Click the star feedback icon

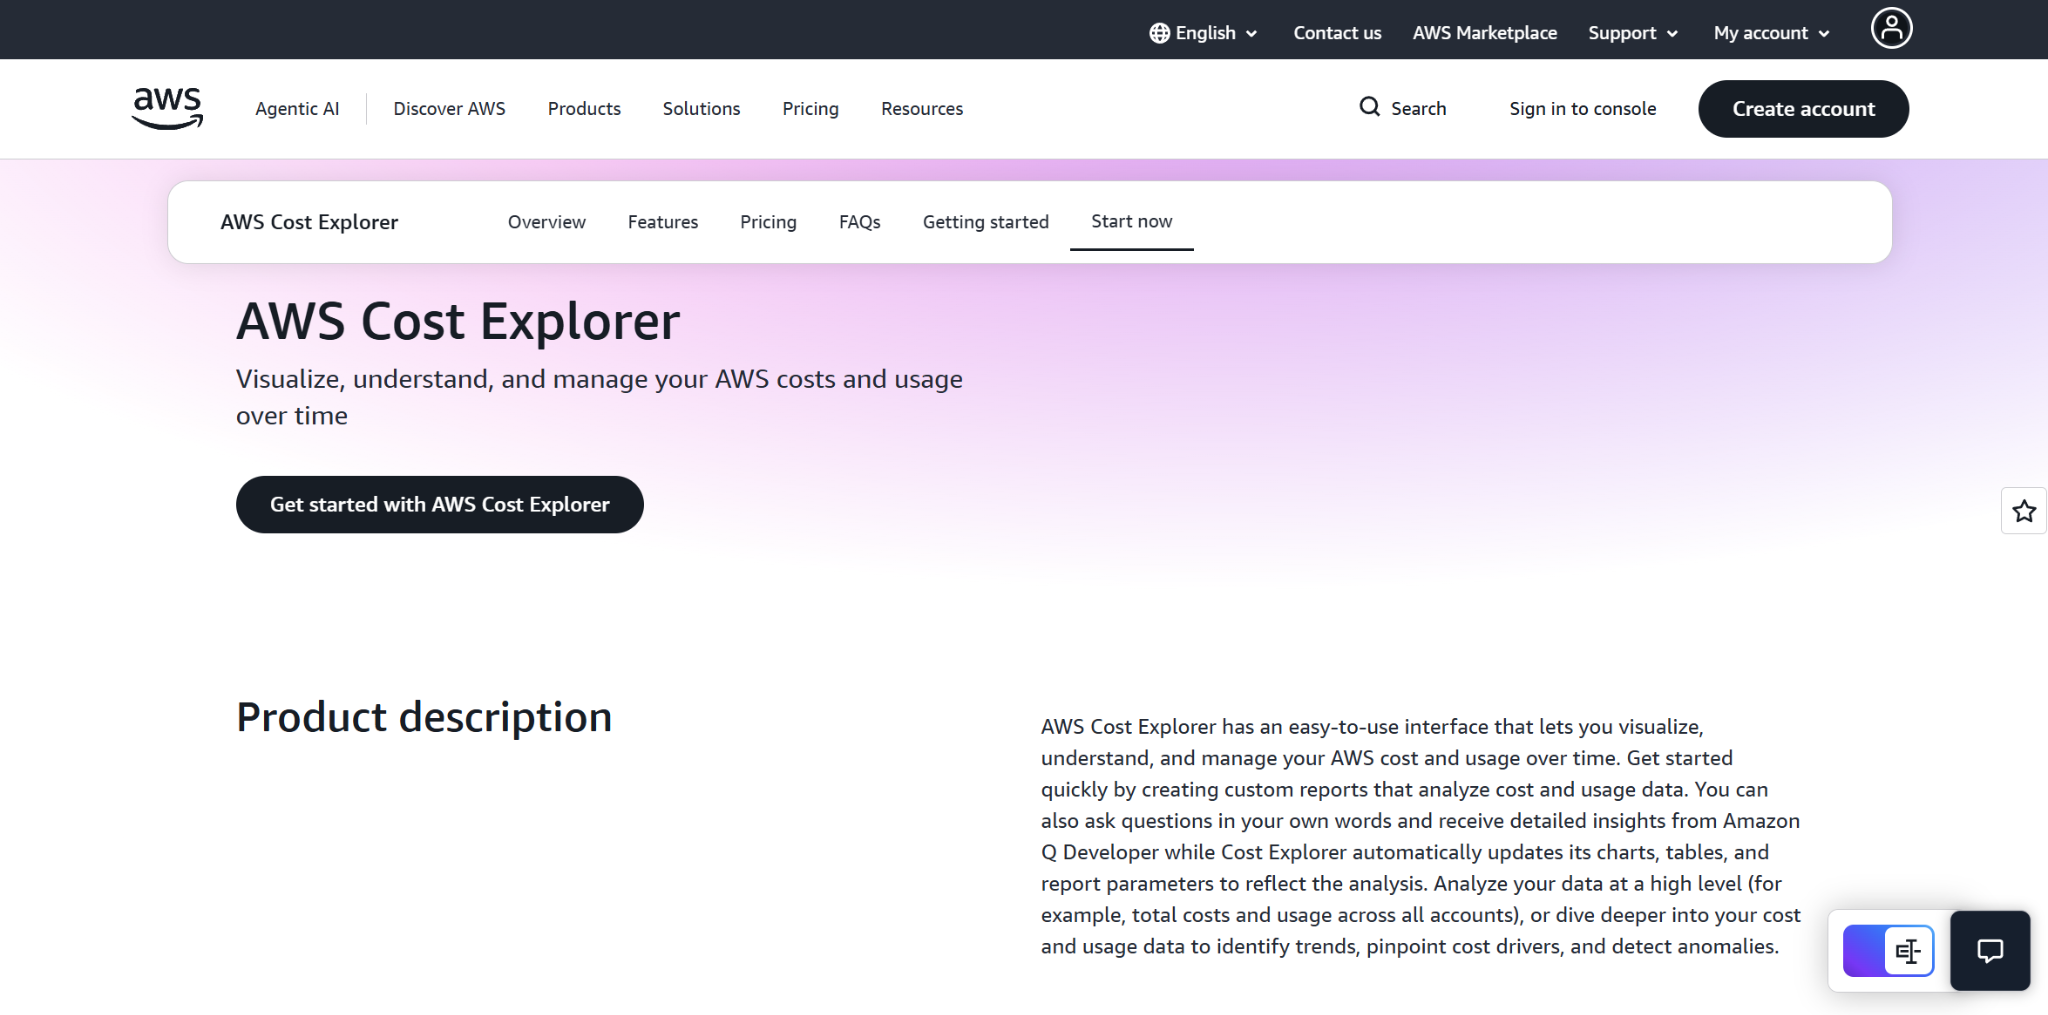point(2024,511)
